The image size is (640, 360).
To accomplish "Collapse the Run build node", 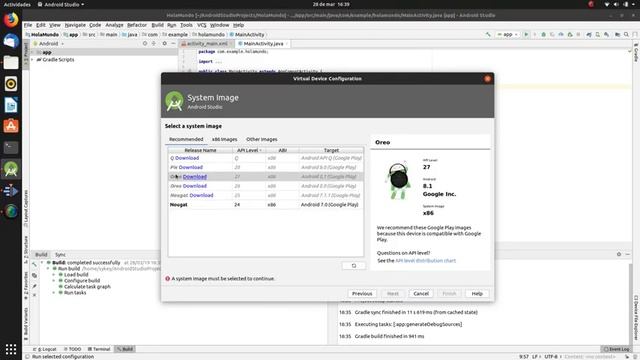I will click(x=48, y=269).
